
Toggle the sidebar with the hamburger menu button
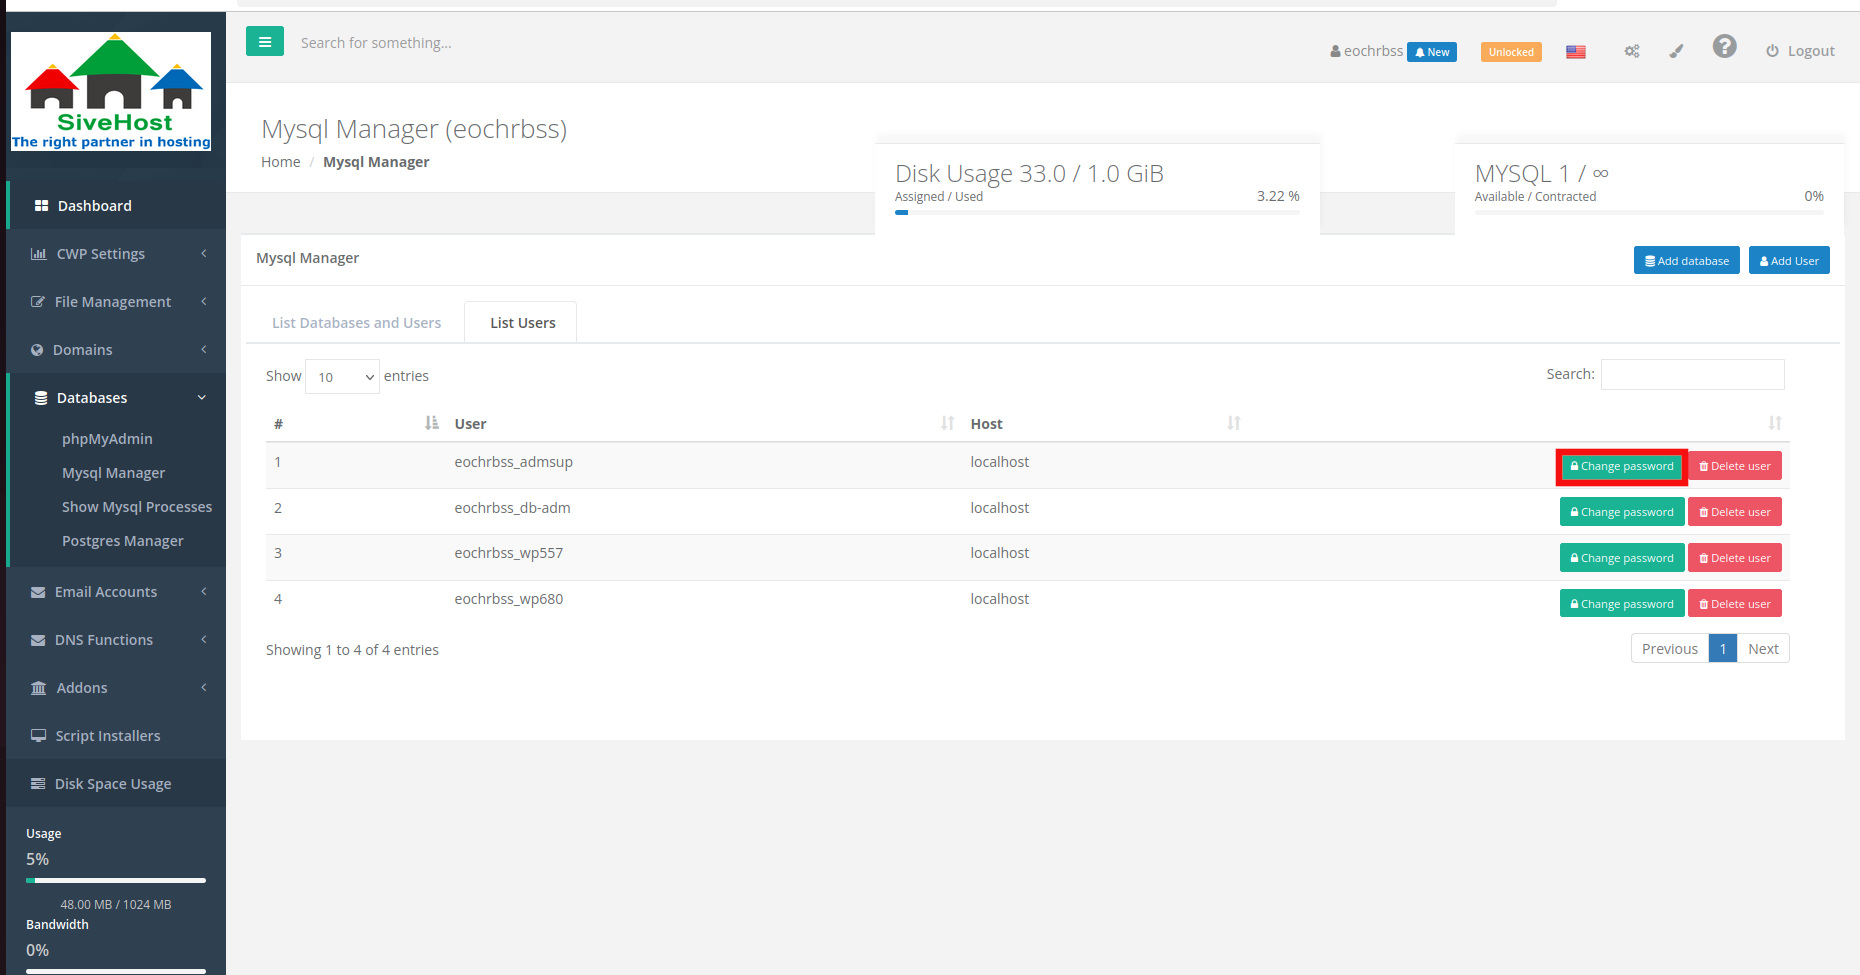pyautogui.click(x=265, y=42)
